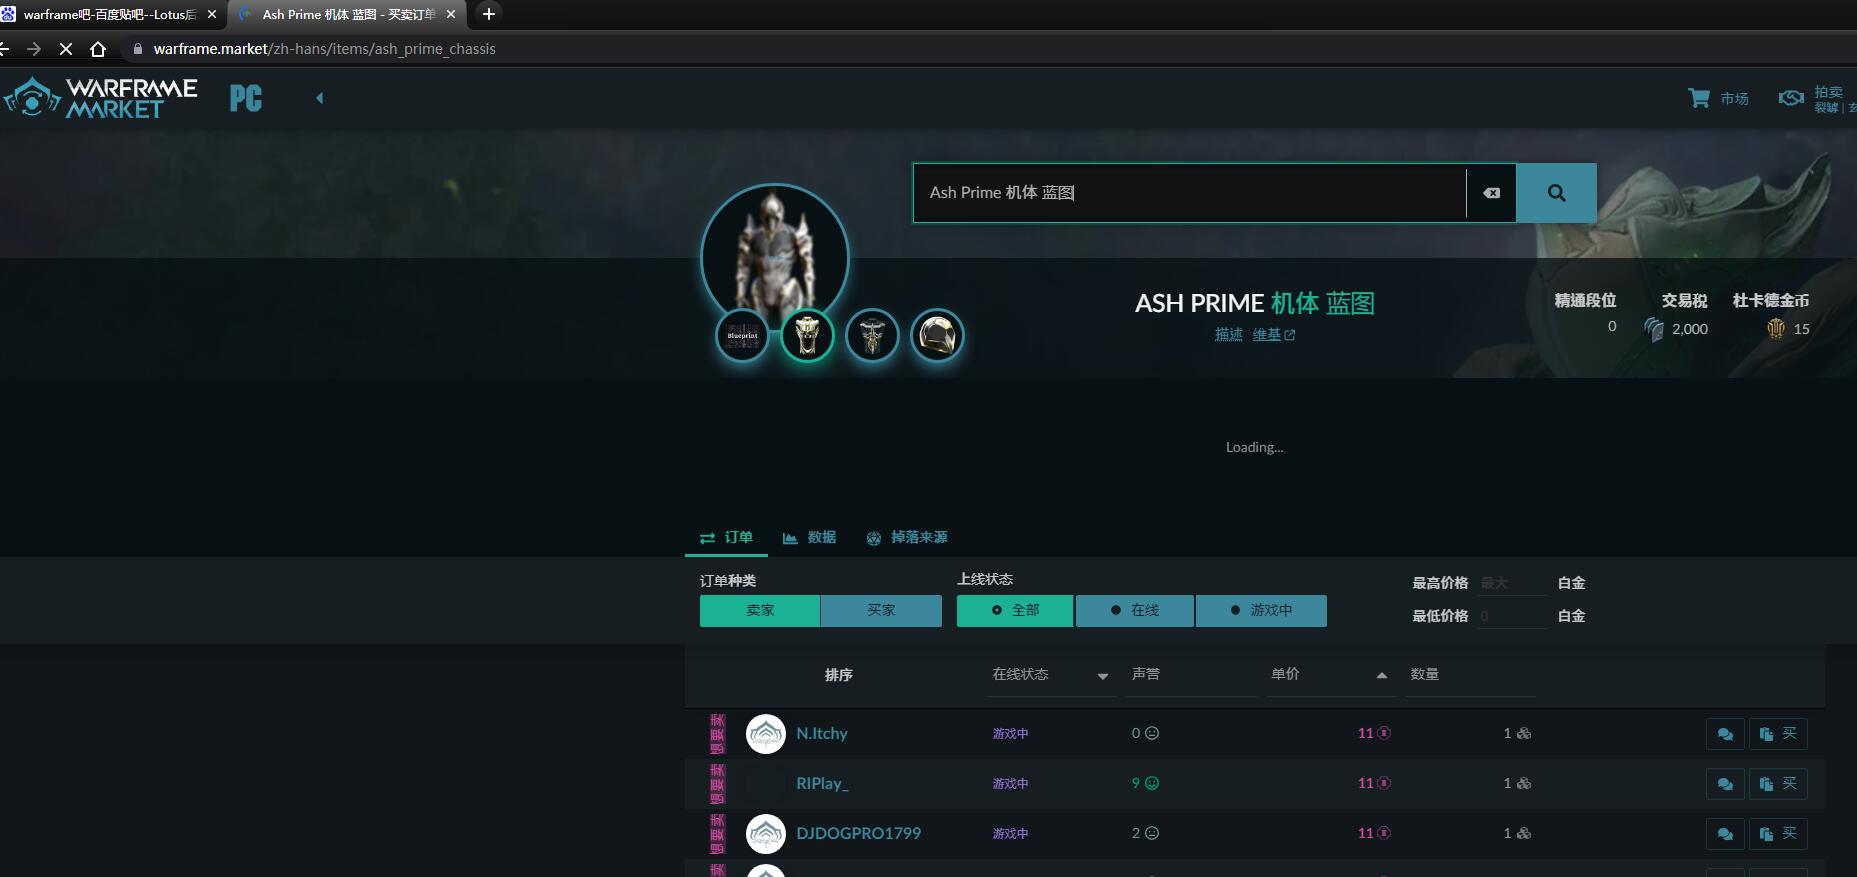This screenshot has height=877, width=1857.
Task: Open the 描述 description link
Action: tap(1228, 335)
